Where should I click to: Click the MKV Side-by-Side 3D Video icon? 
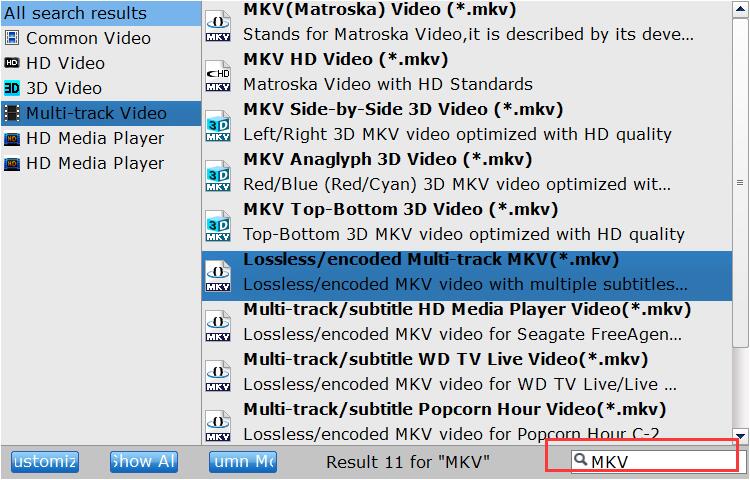[218, 126]
